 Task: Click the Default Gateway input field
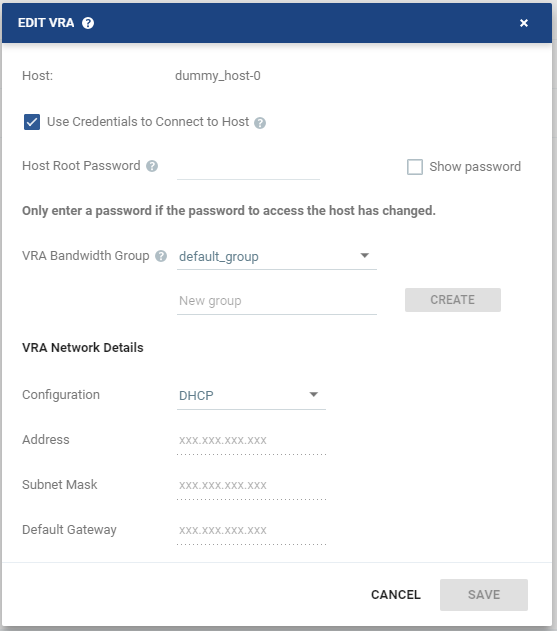[x=251, y=531]
